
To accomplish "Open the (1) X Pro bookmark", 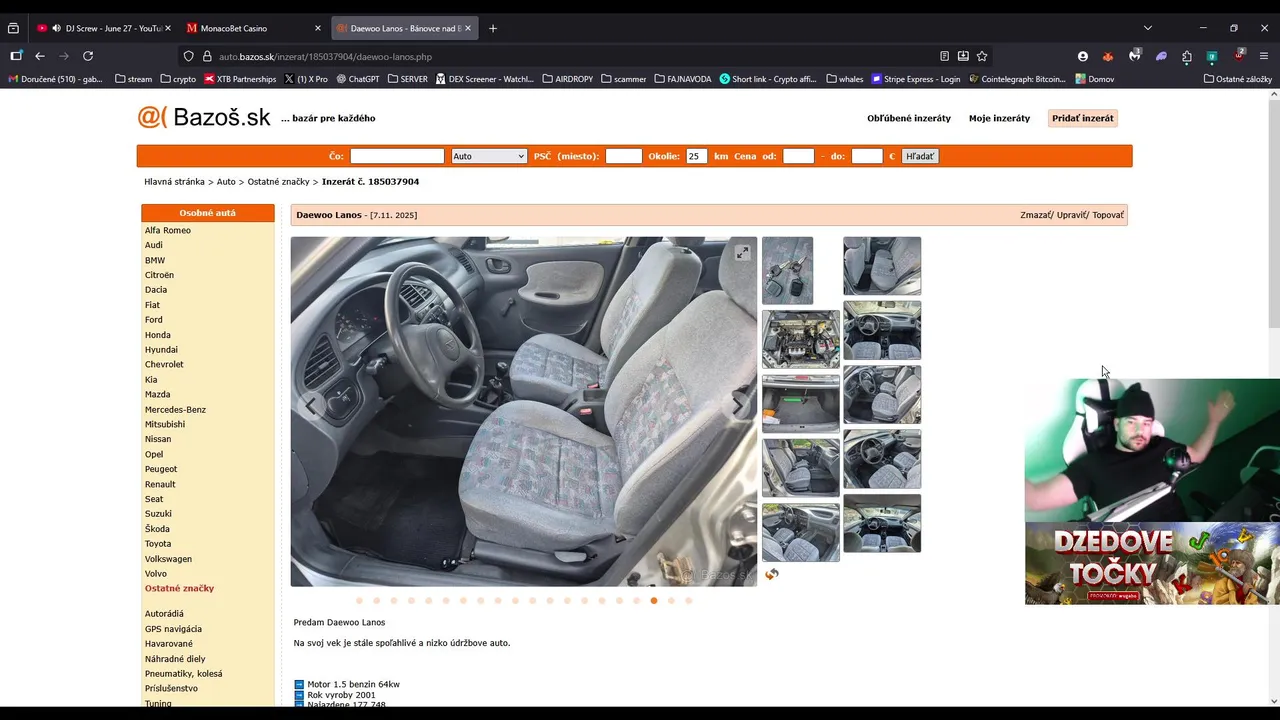I will [x=306, y=79].
